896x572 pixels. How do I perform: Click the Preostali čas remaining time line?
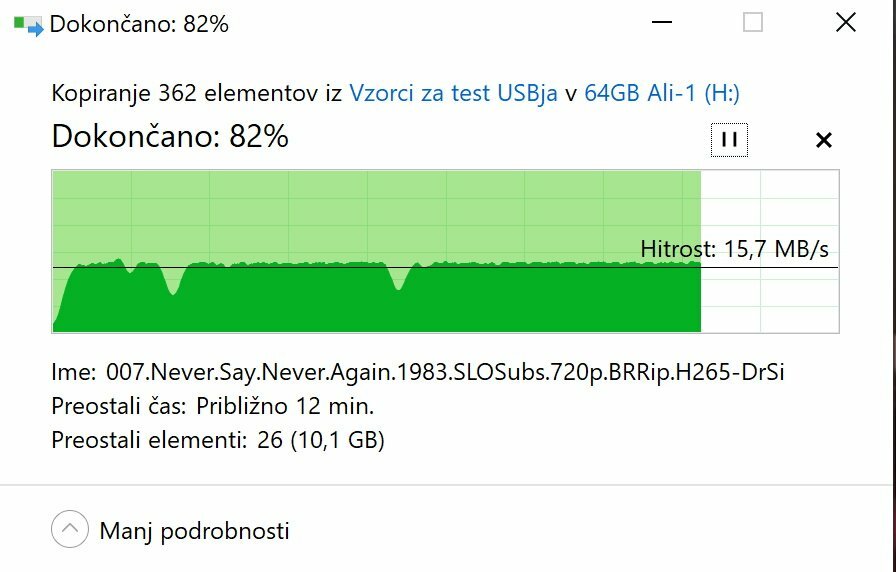[213, 406]
